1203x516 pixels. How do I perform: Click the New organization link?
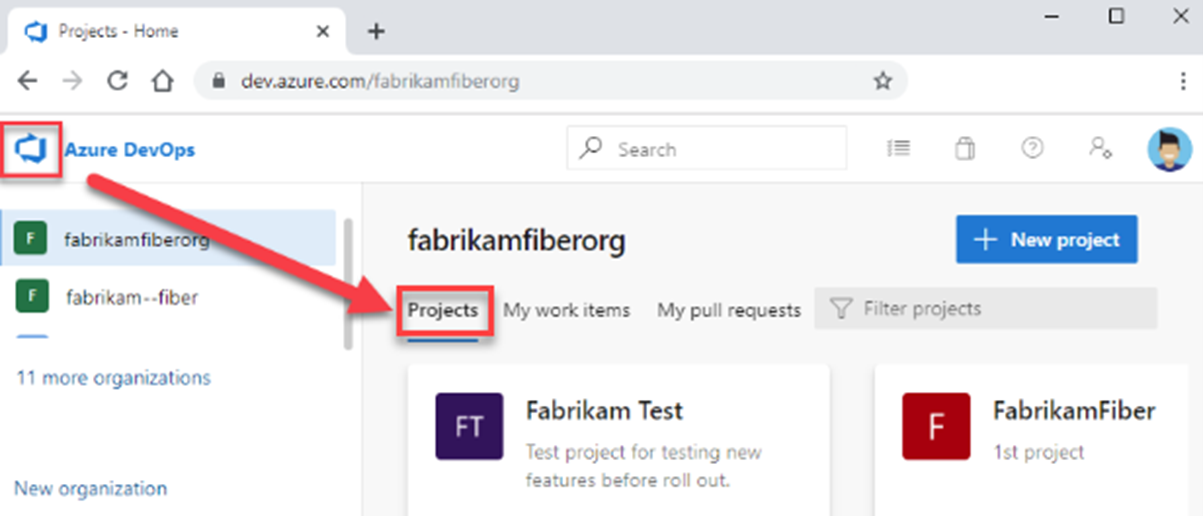[90, 489]
